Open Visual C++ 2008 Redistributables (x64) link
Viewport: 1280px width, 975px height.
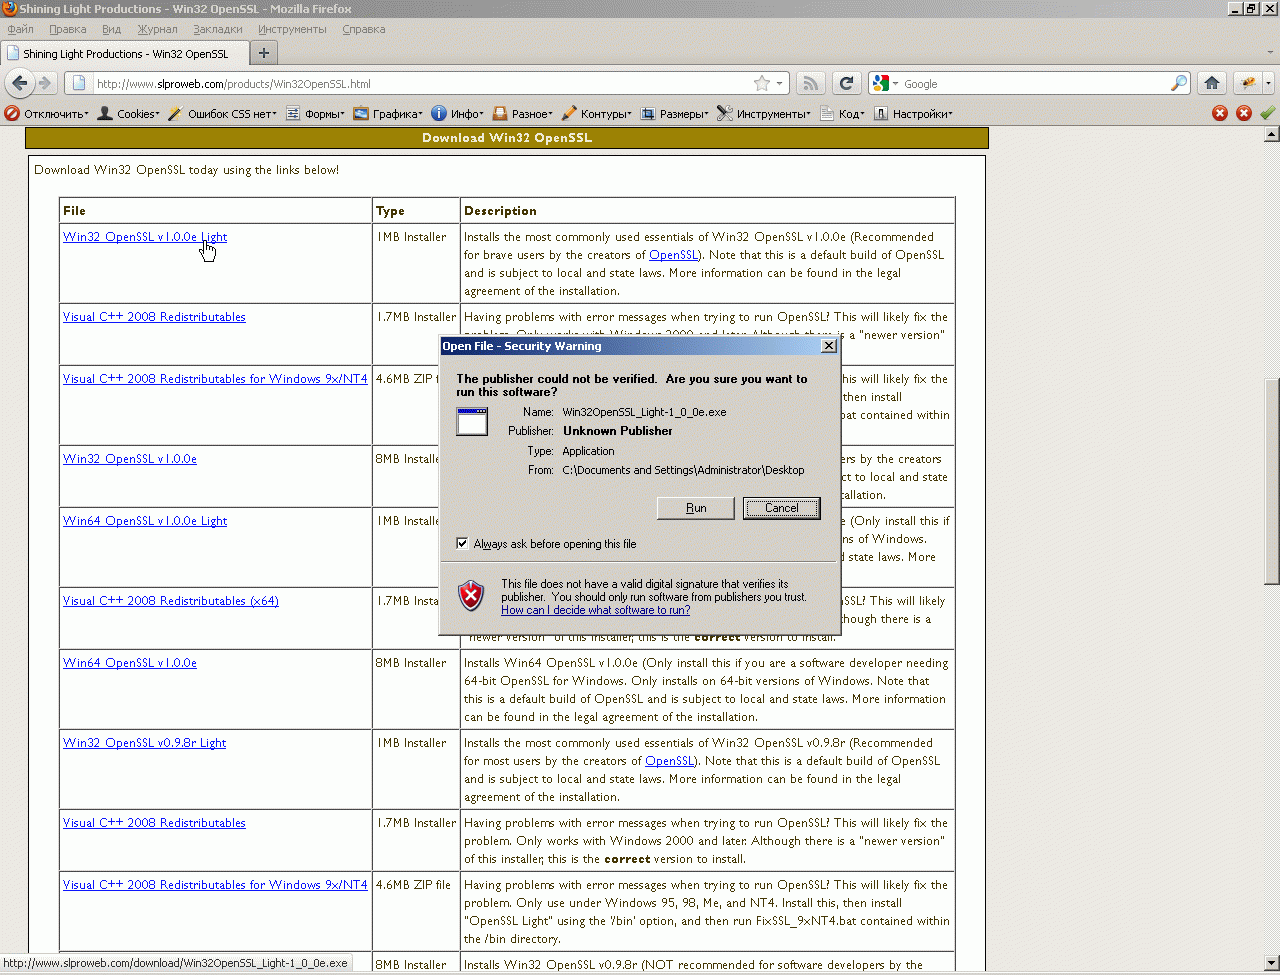pos(171,601)
